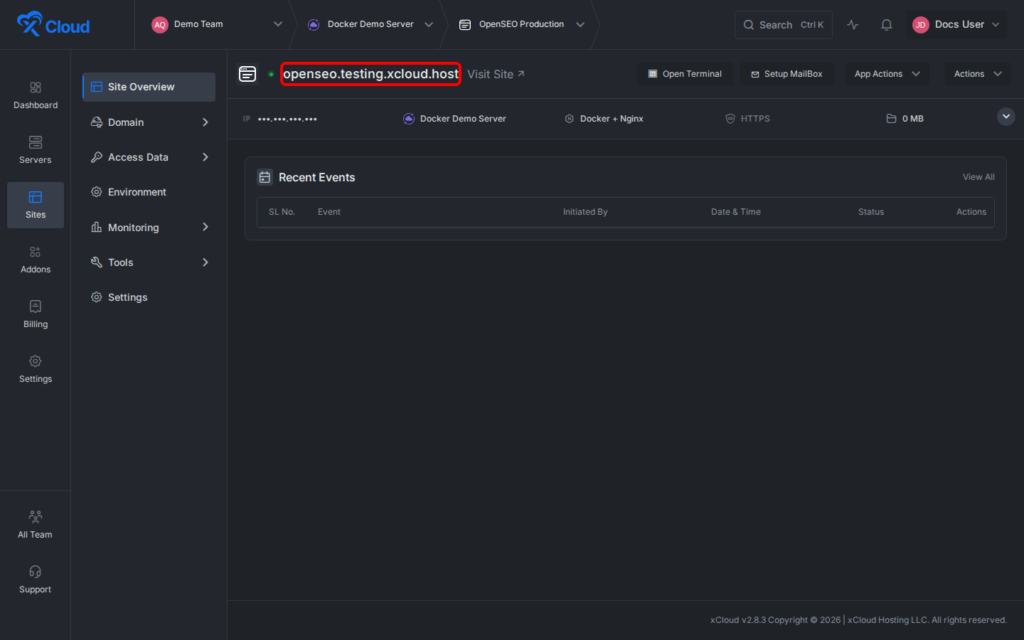Expand the Docker Demo Server breadcrumb dropdown
1024x640 pixels.
pyautogui.click(x=428, y=25)
